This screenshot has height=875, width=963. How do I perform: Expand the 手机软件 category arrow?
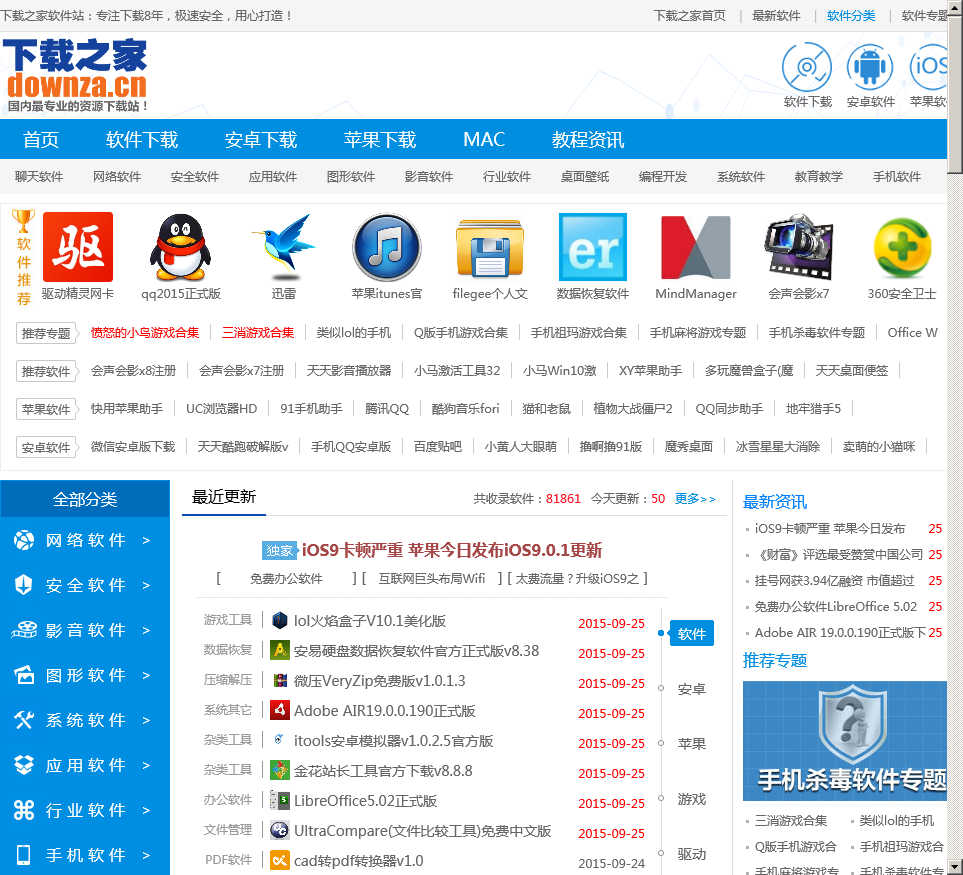[146, 855]
